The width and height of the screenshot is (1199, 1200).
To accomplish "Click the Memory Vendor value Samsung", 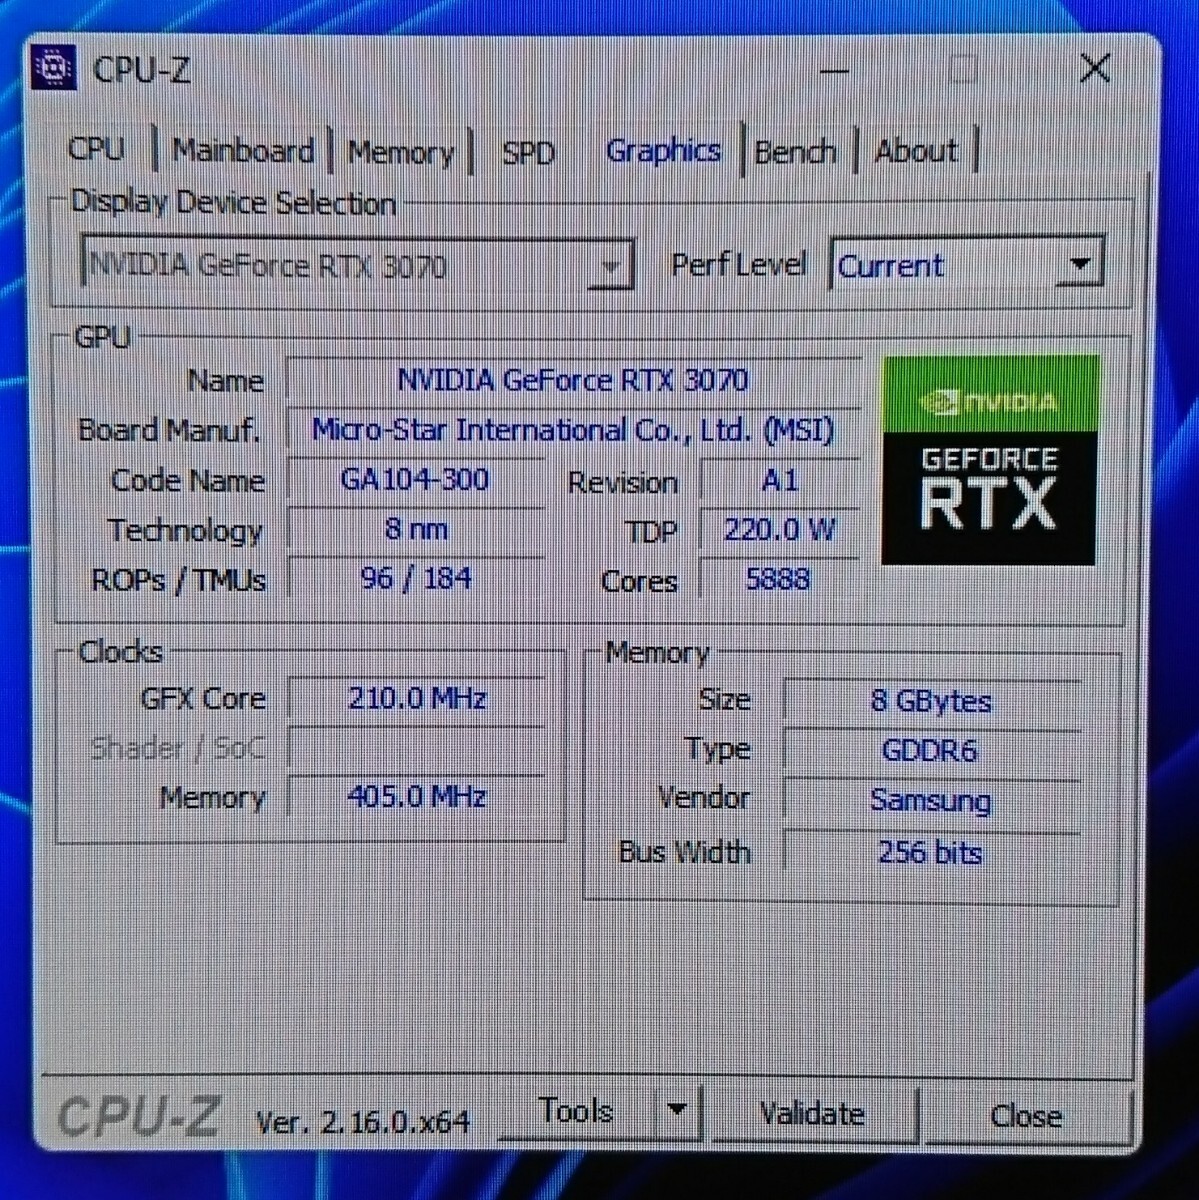I will tap(931, 801).
